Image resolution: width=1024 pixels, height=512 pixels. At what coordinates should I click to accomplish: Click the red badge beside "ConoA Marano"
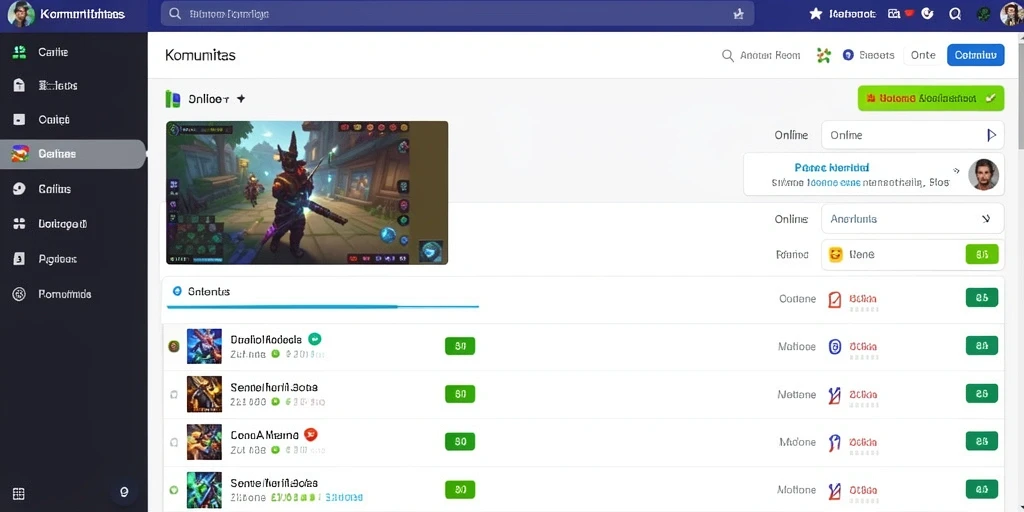click(x=311, y=434)
